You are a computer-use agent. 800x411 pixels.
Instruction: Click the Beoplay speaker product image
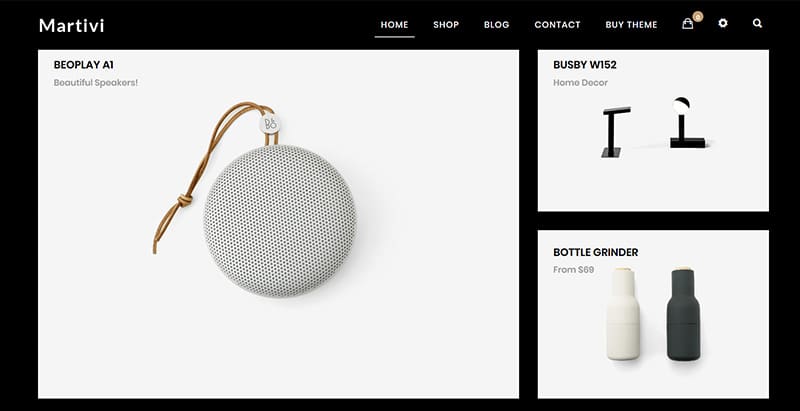click(x=255, y=199)
